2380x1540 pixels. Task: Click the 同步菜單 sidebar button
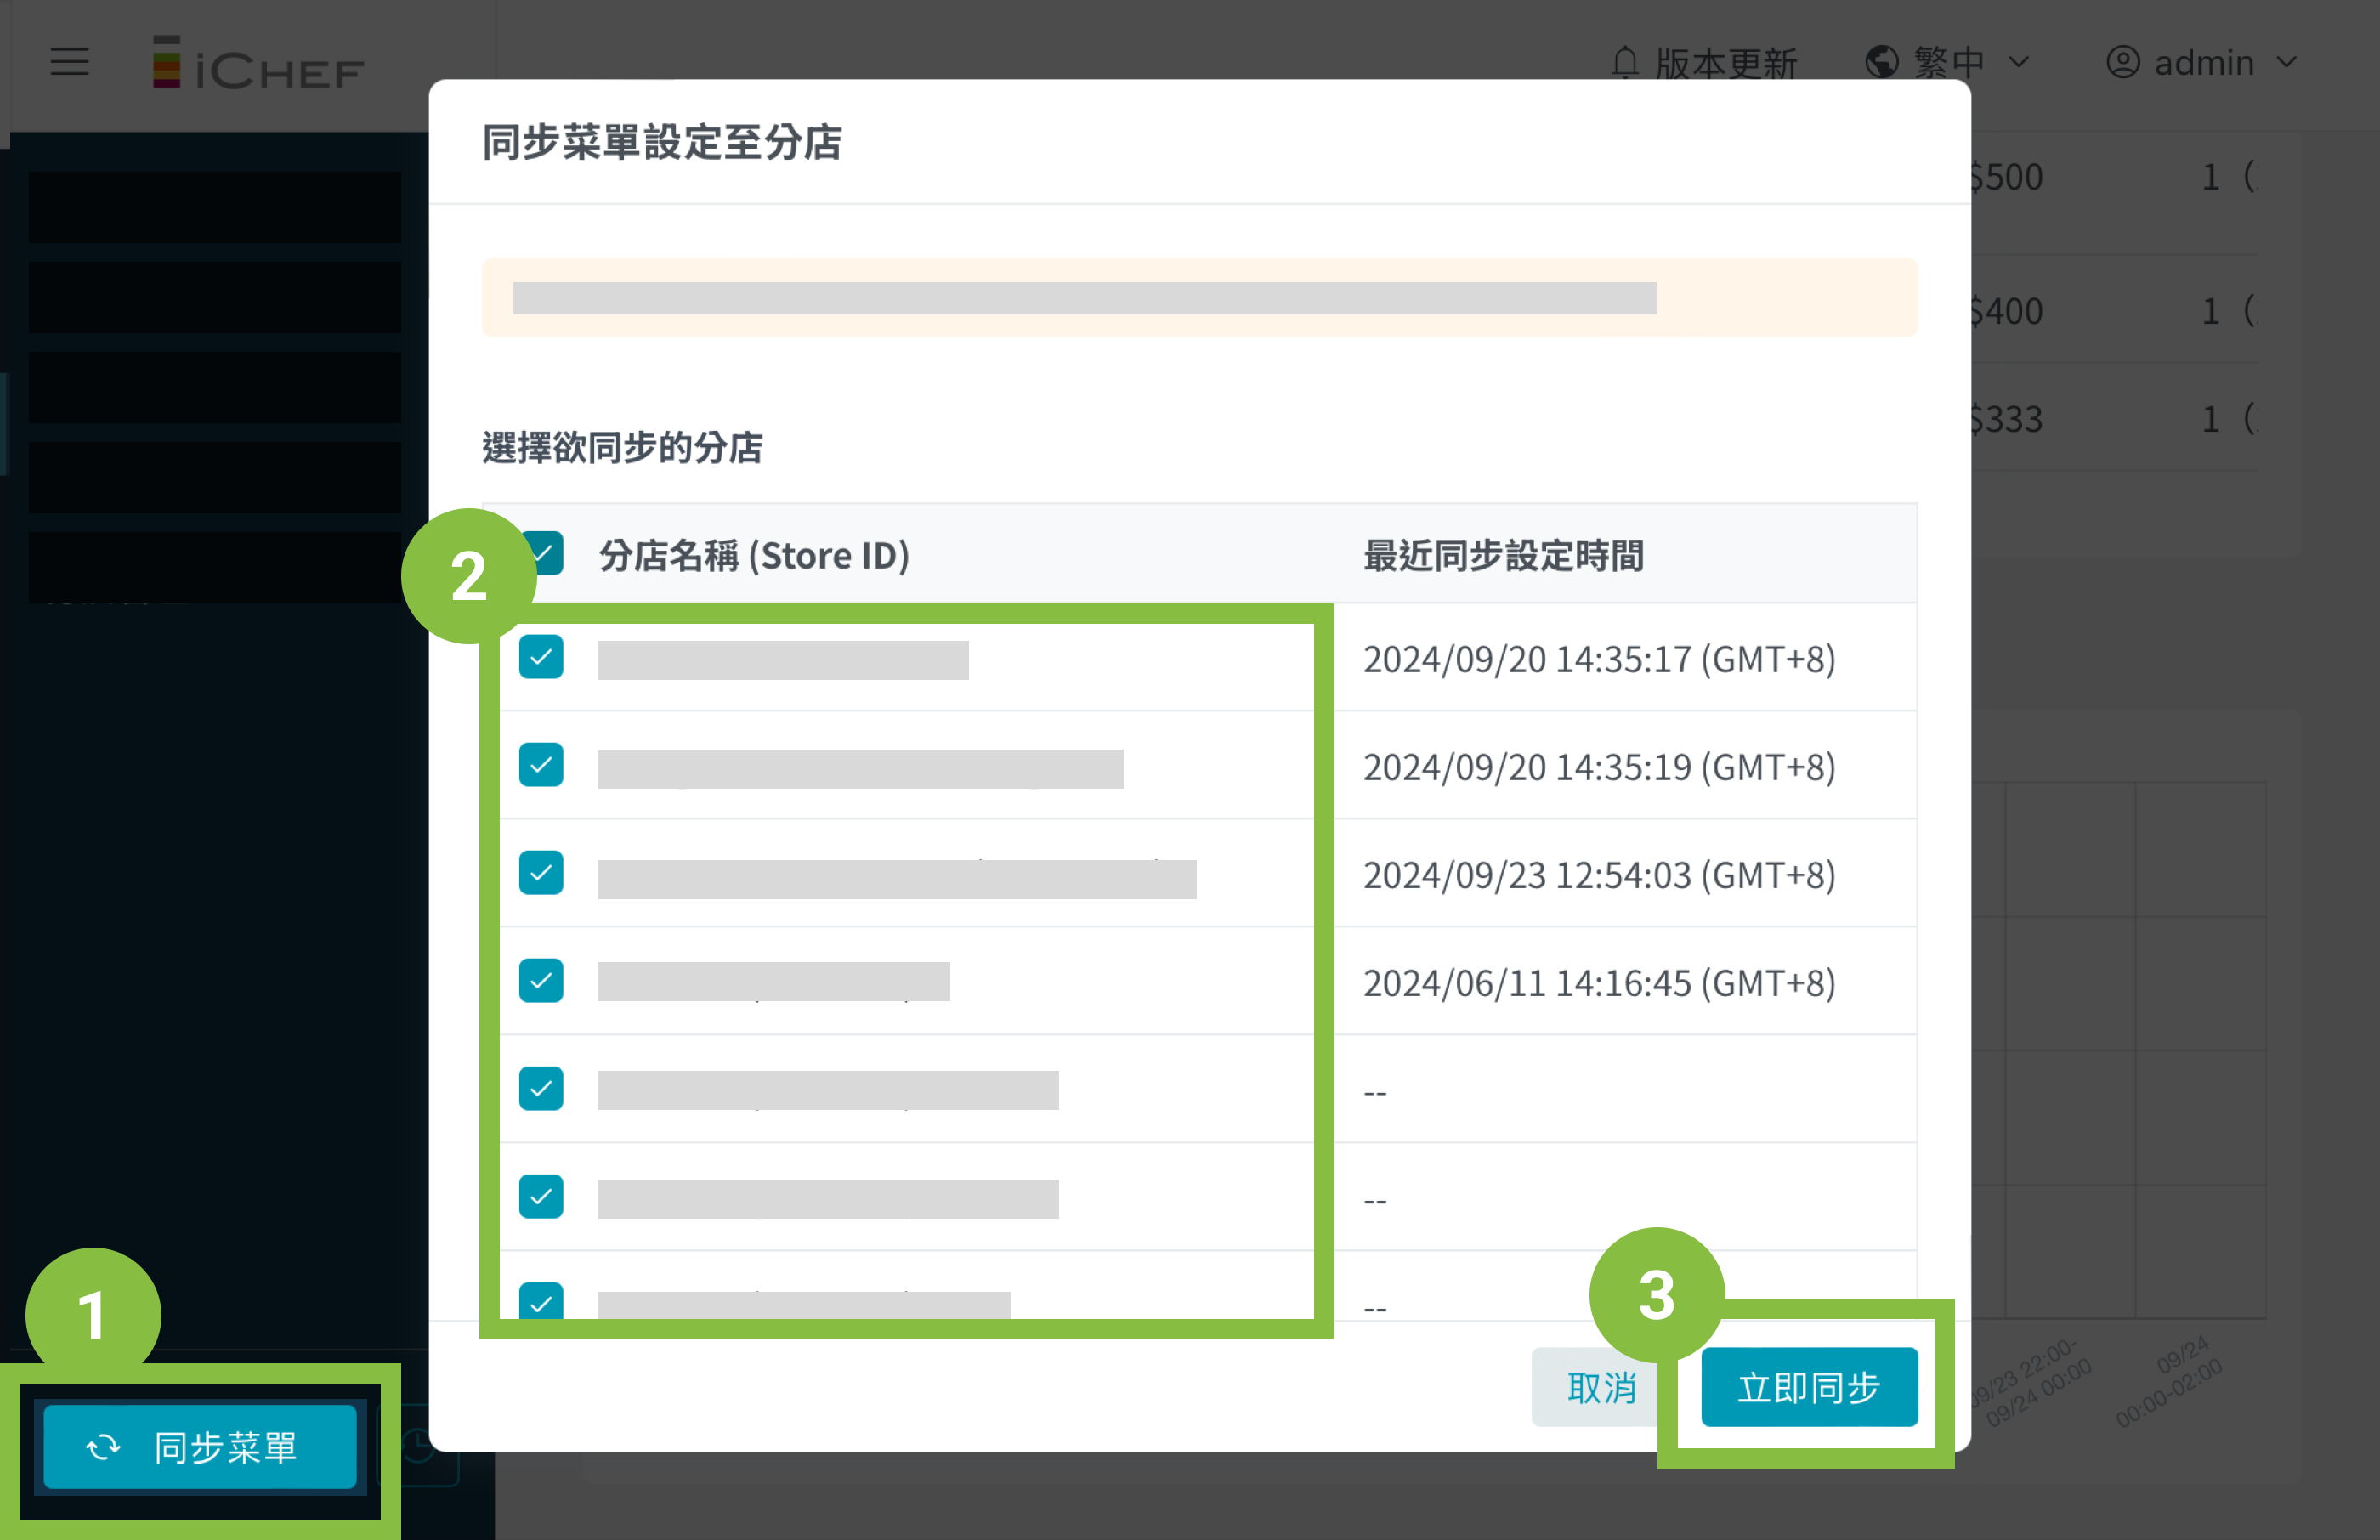tap(200, 1447)
